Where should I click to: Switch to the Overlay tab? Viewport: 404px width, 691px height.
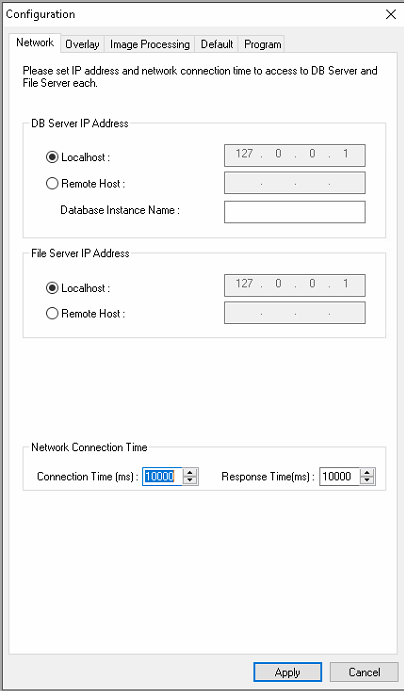point(82,45)
